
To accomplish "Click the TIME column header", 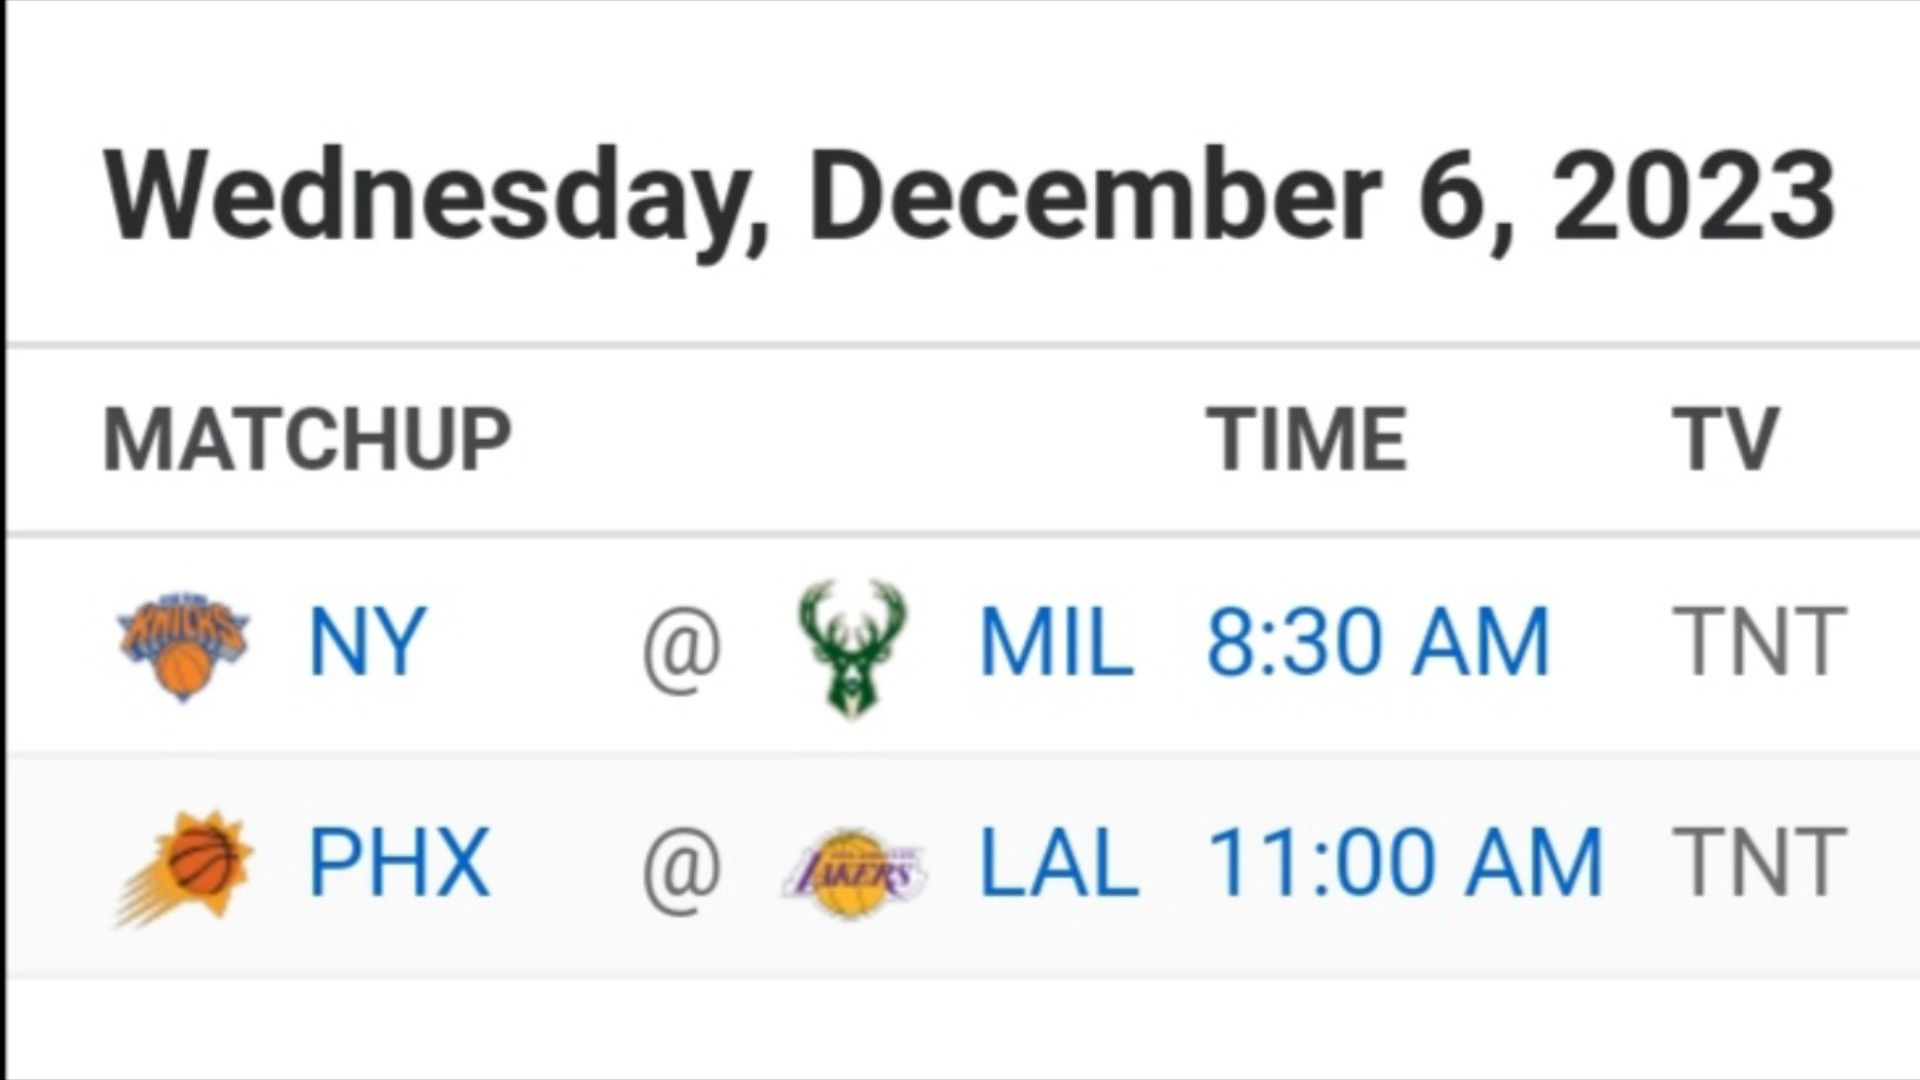I will (x=1307, y=438).
